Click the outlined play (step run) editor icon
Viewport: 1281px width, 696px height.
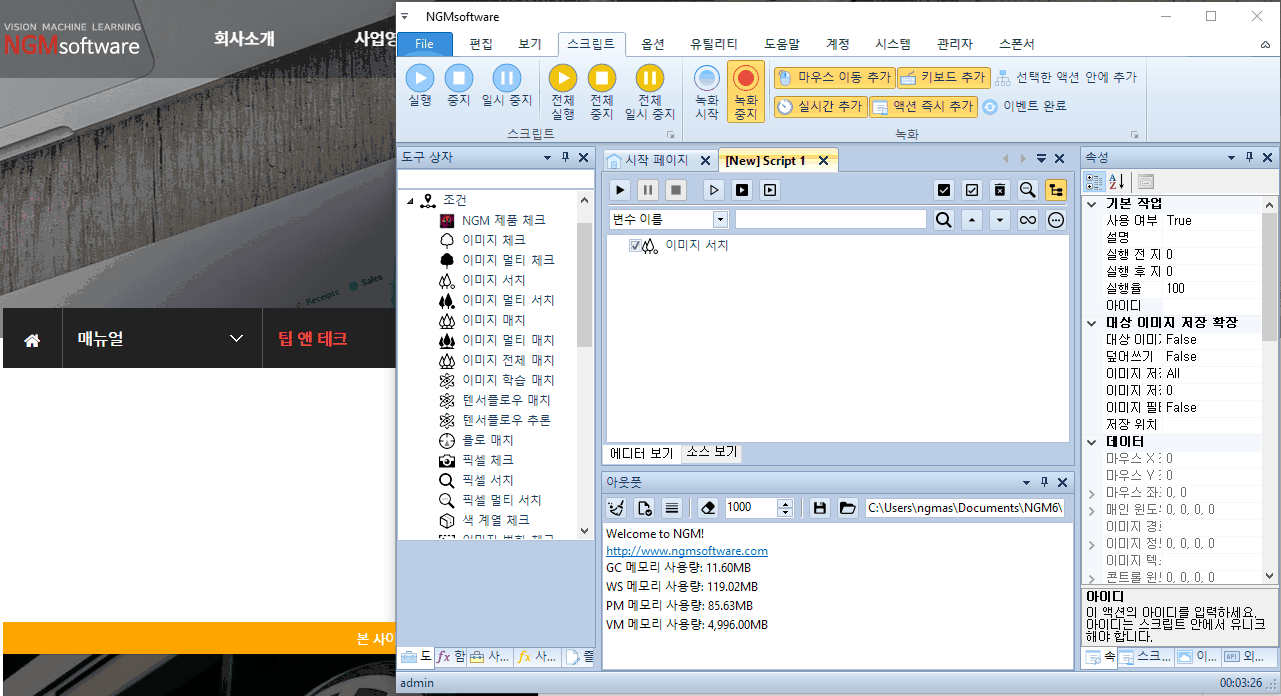pos(714,189)
